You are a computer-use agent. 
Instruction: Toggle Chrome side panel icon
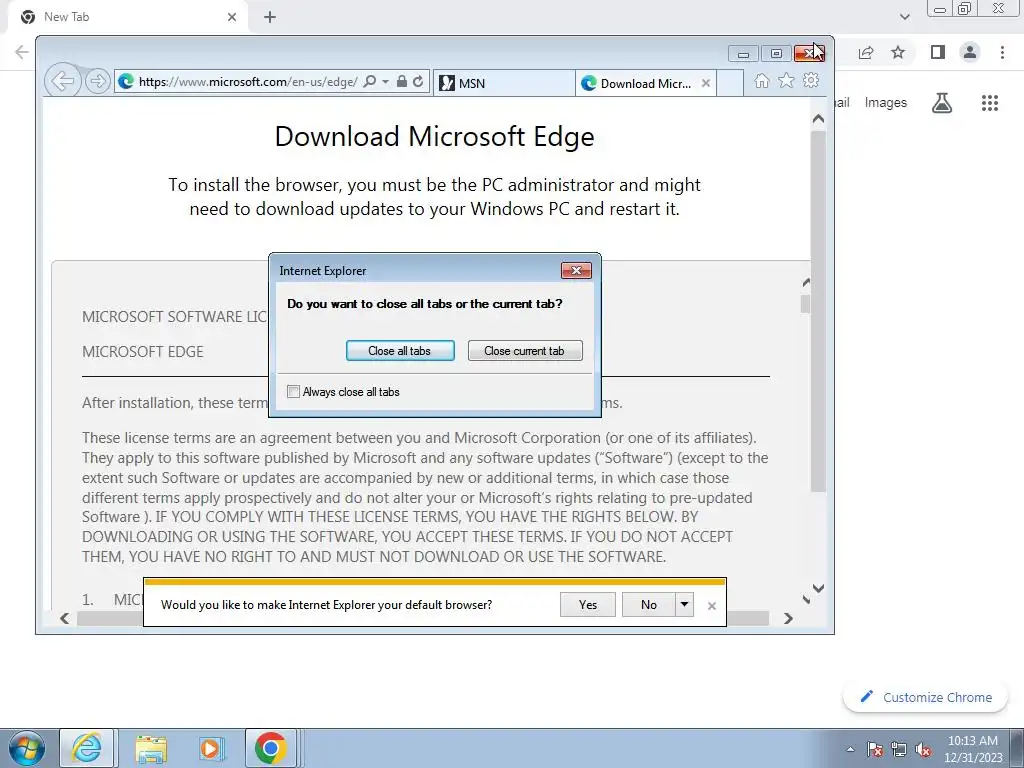coord(938,52)
